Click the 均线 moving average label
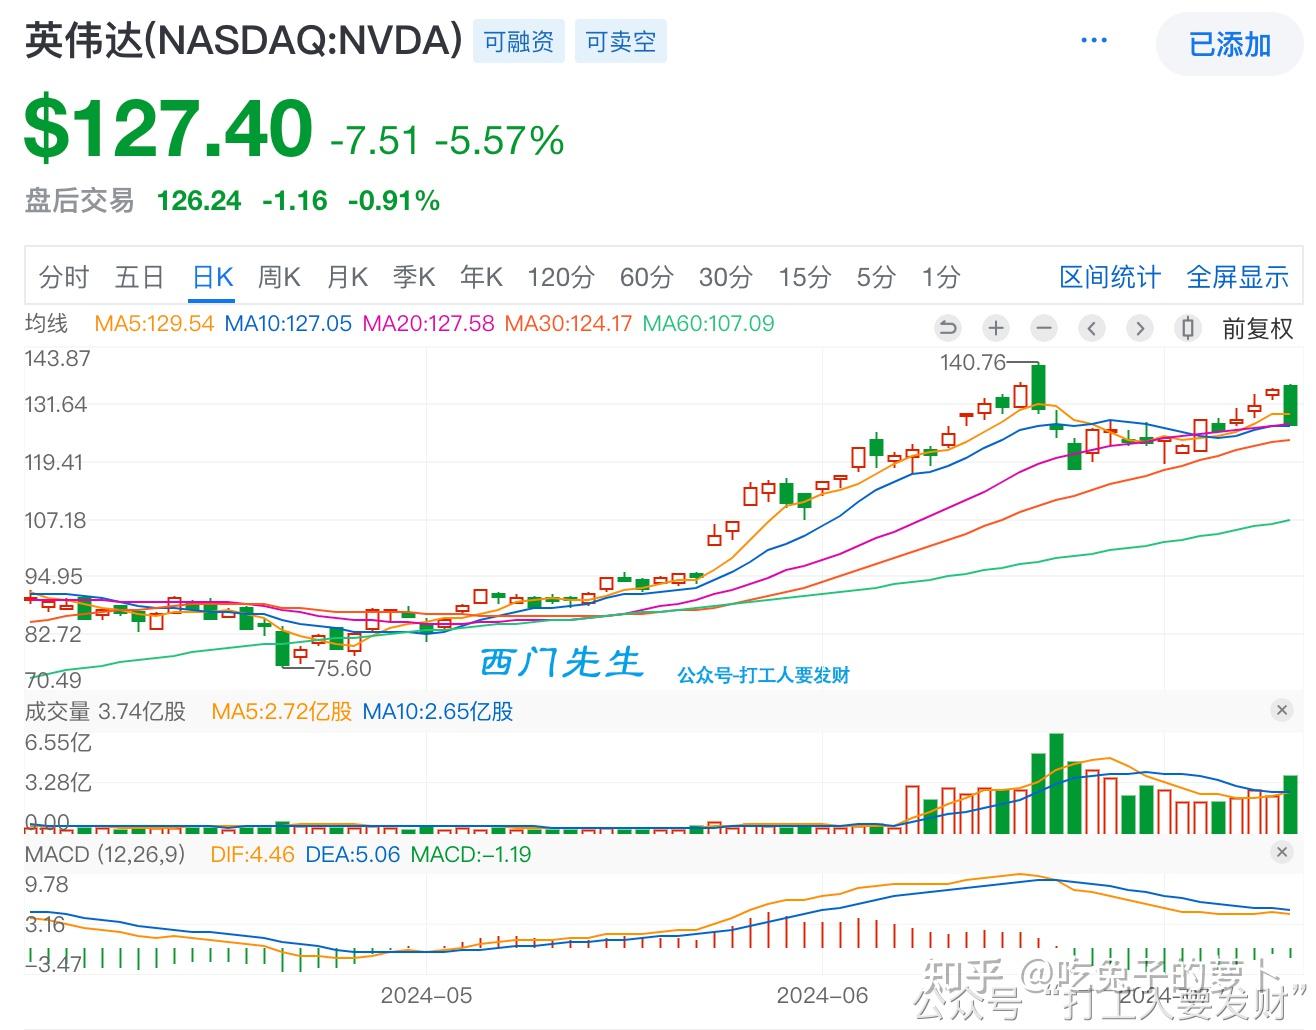 pyautogui.click(x=47, y=323)
